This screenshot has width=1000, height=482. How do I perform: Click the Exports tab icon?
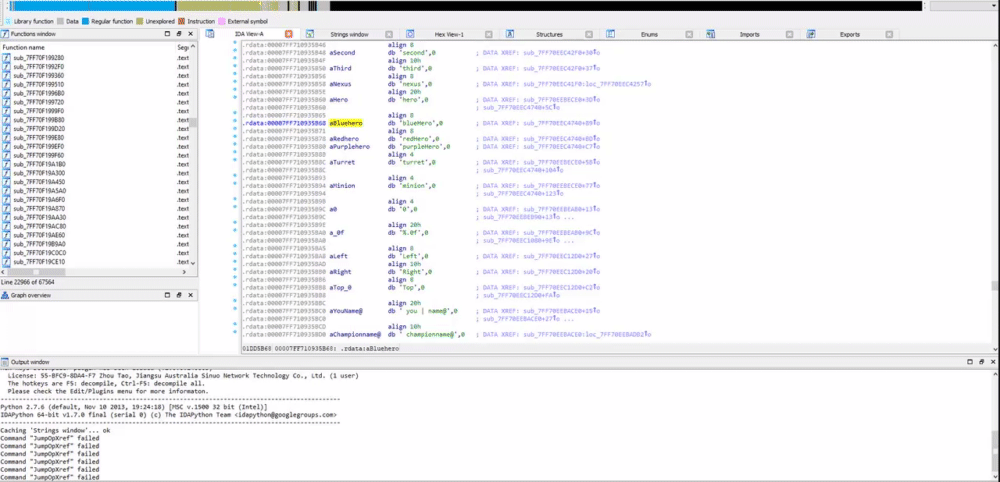[x=811, y=34]
